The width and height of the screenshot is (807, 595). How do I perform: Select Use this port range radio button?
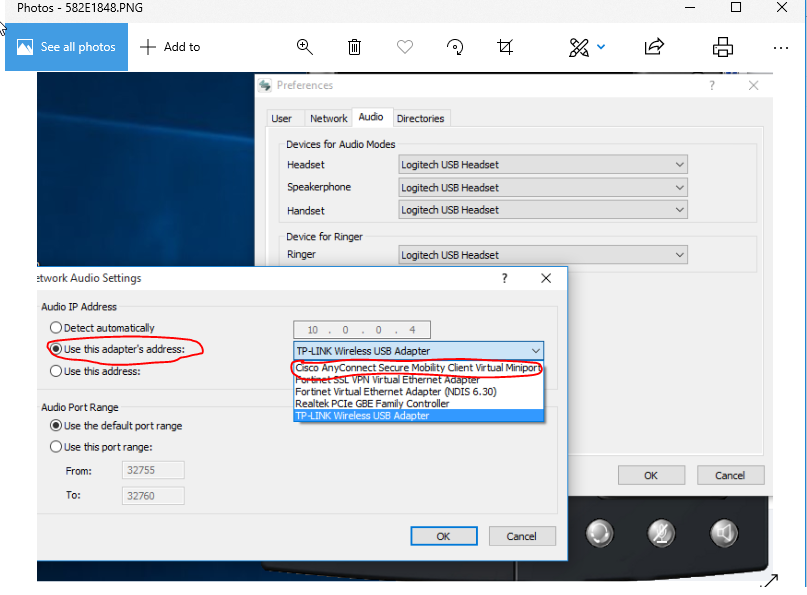click(x=56, y=447)
